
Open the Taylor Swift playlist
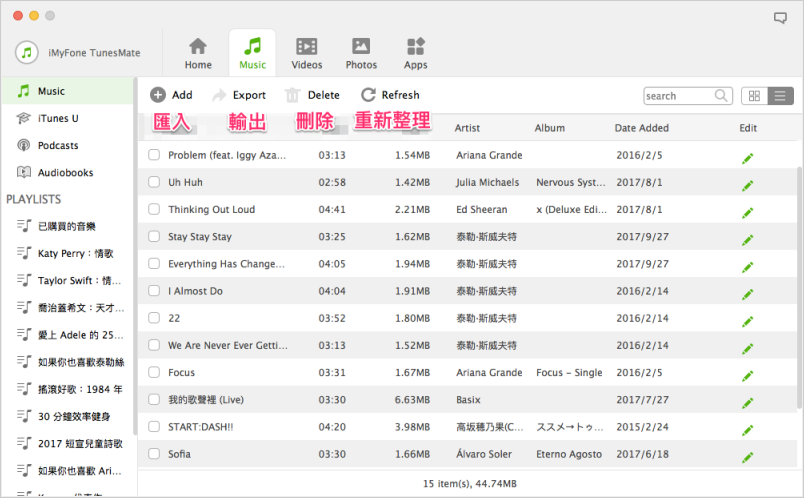tap(79, 281)
